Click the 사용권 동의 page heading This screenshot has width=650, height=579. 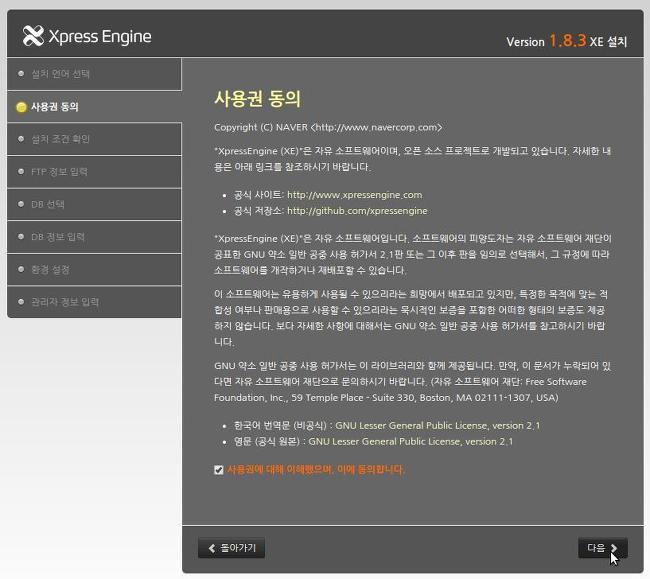point(257,99)
